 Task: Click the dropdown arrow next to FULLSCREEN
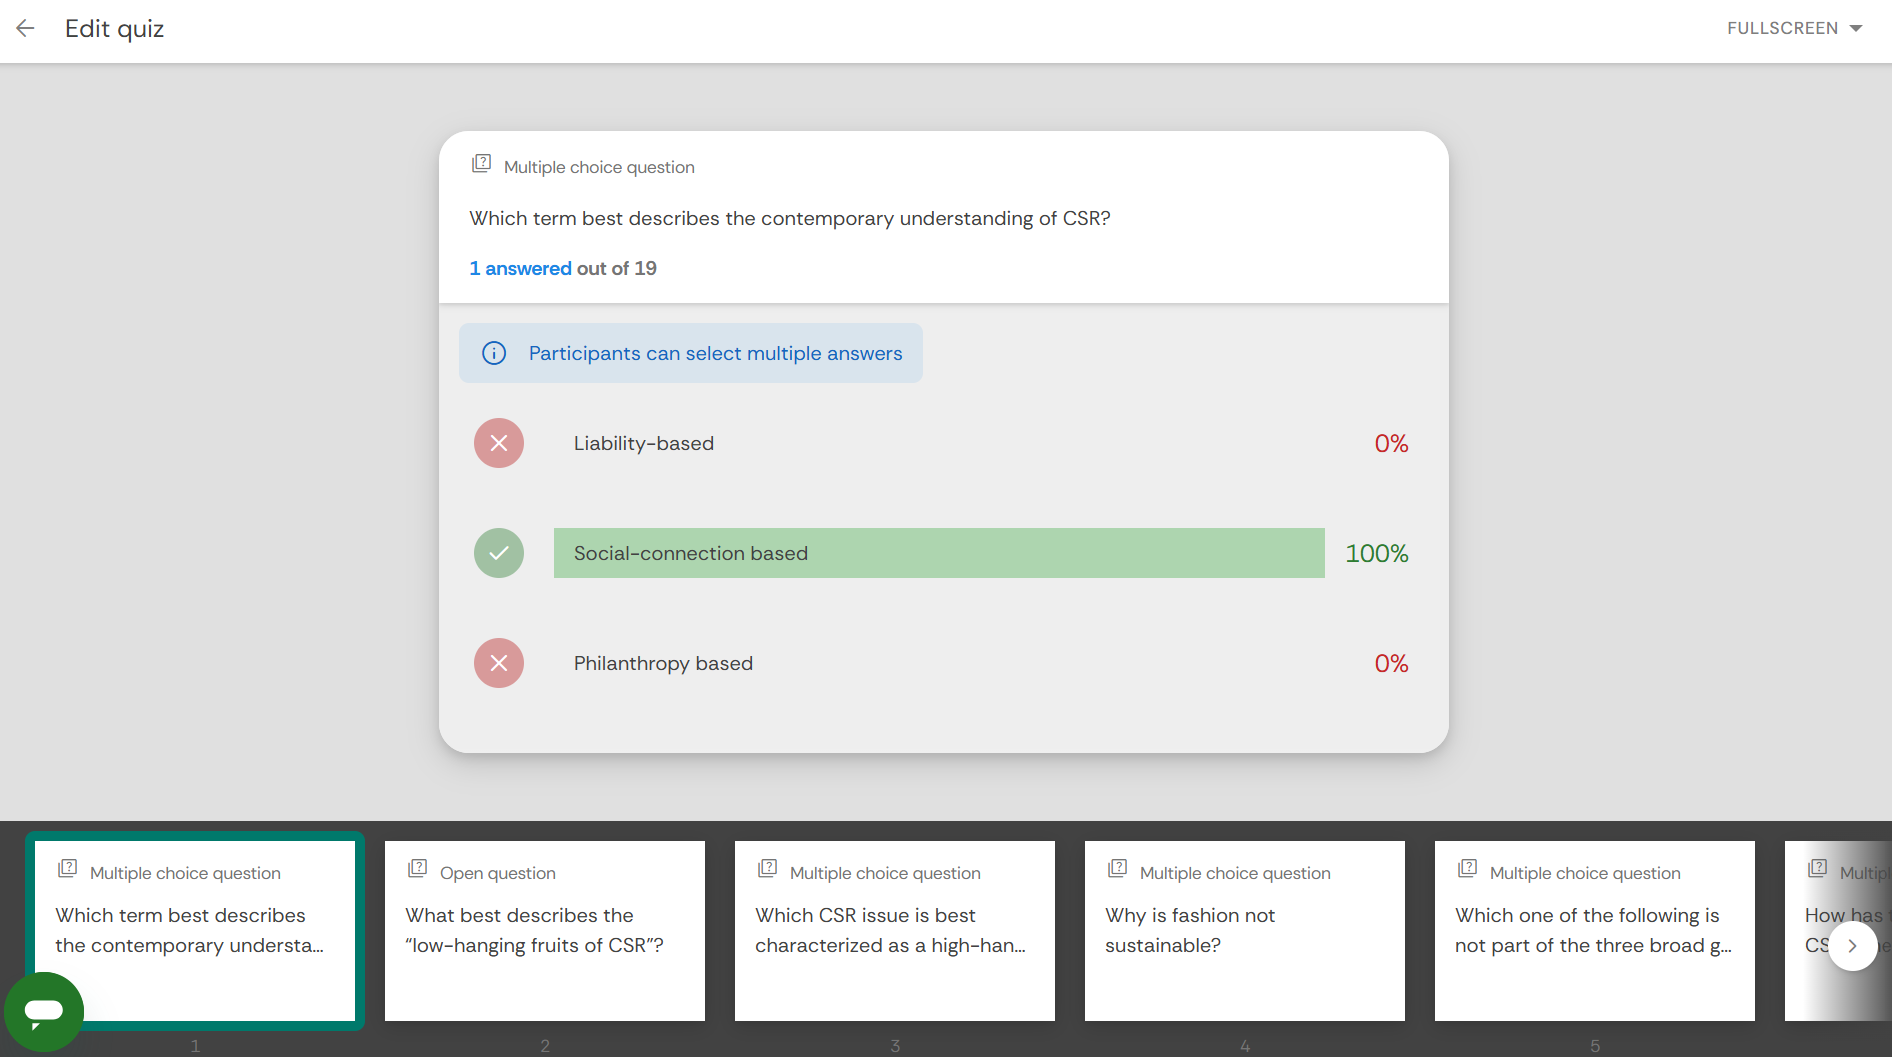coord(1856,28)
